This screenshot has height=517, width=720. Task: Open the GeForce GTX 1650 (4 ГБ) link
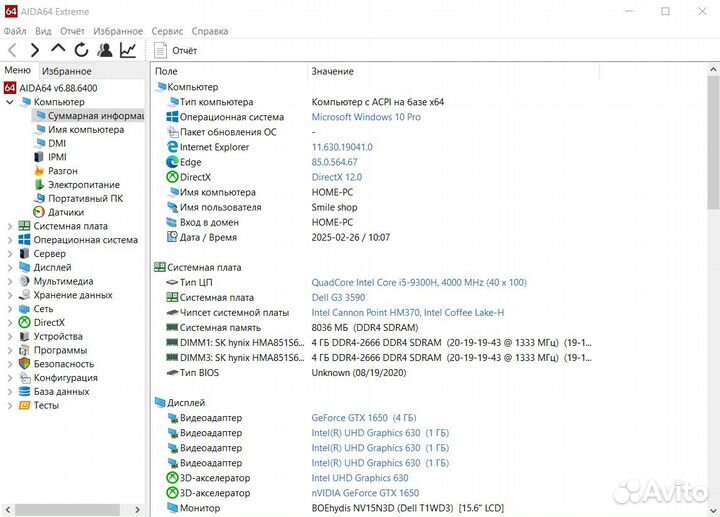[364, 418]
